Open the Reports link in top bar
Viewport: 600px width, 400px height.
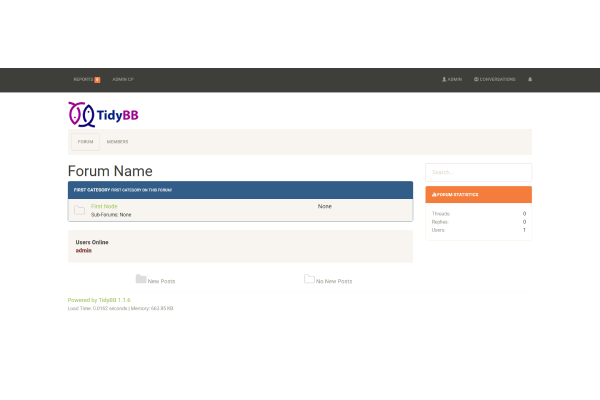[83, 80]
